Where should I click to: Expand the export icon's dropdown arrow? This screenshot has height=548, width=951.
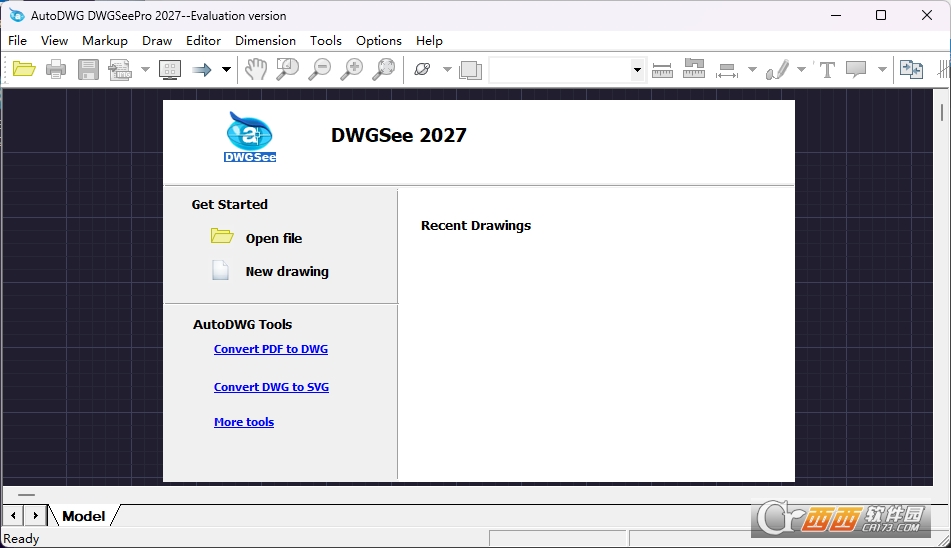click(x=145, y=69)
